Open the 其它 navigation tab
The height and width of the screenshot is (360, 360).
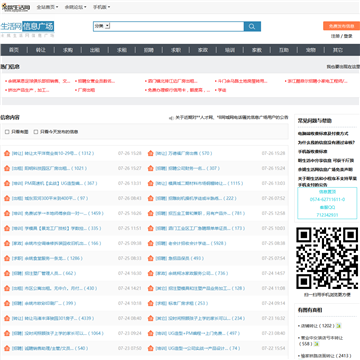tap(338, 50)
